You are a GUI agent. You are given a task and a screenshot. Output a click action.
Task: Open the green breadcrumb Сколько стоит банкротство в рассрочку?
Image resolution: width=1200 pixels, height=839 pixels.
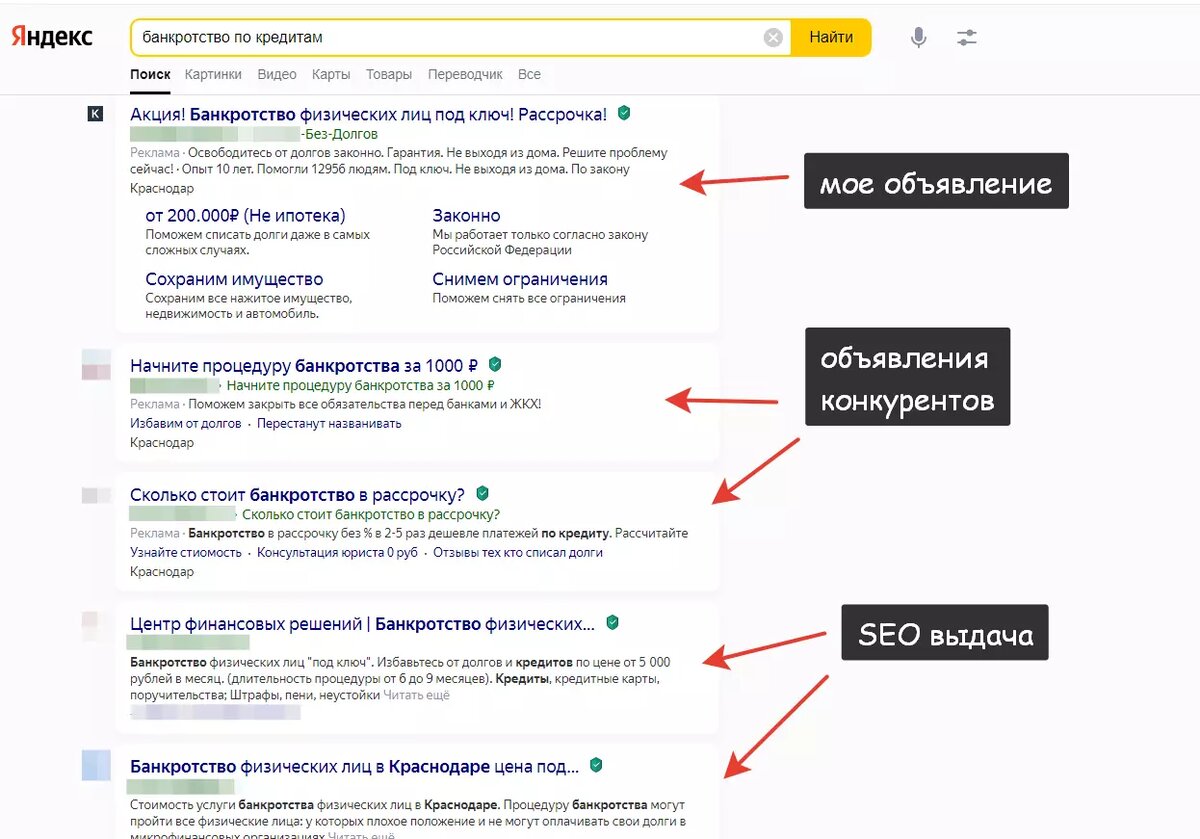(371, 515)
